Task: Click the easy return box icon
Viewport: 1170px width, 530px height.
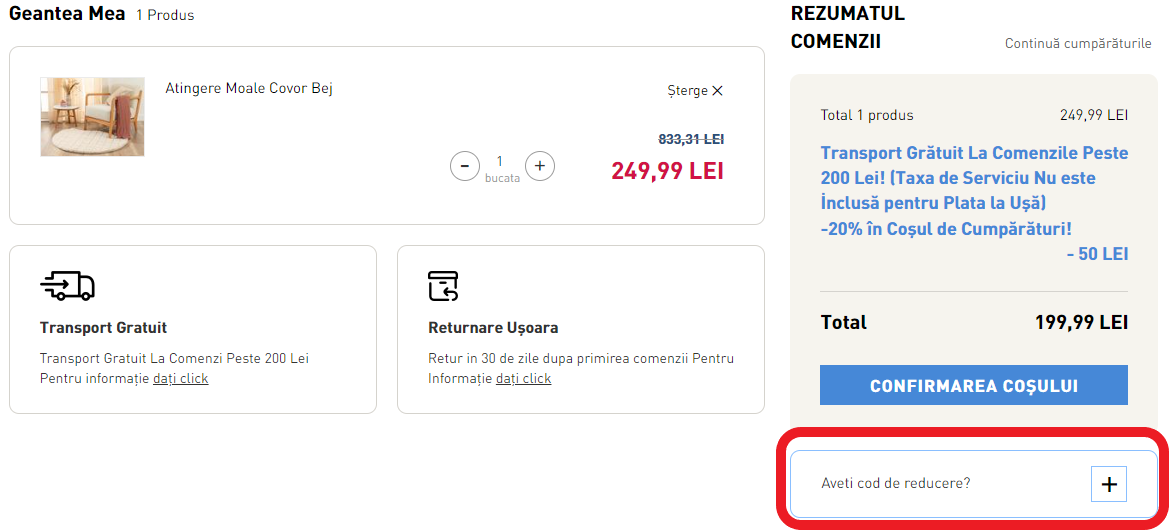Action: (443, 286)
